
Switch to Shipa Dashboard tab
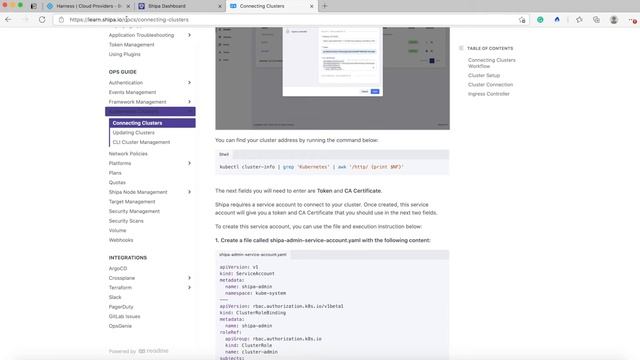coord(180,6)
